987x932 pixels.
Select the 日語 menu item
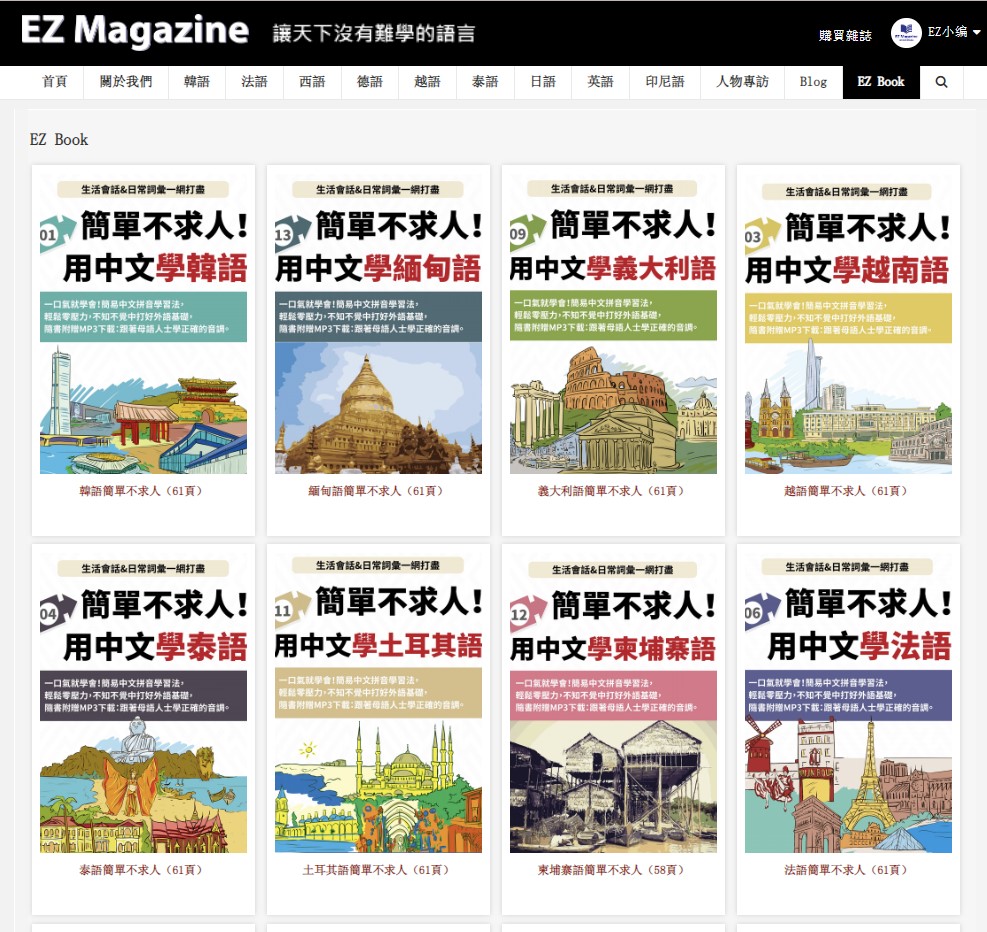[543, 82]
